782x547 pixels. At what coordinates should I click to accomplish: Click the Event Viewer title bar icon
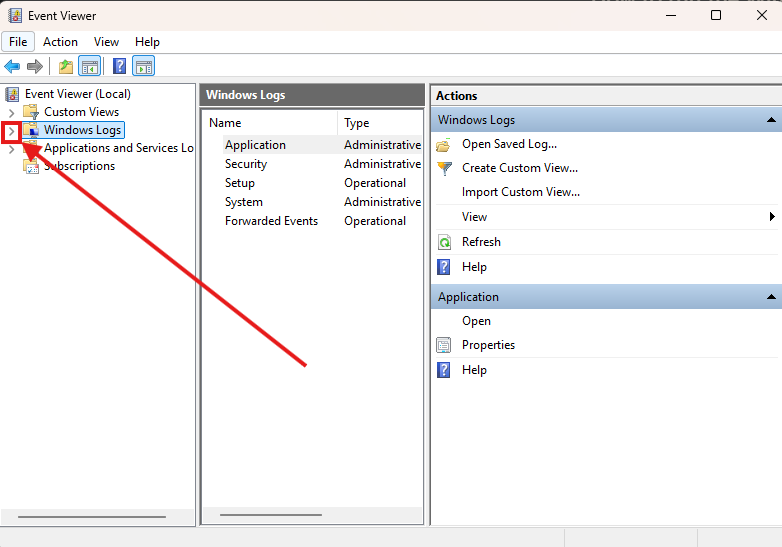click(15, 15)
